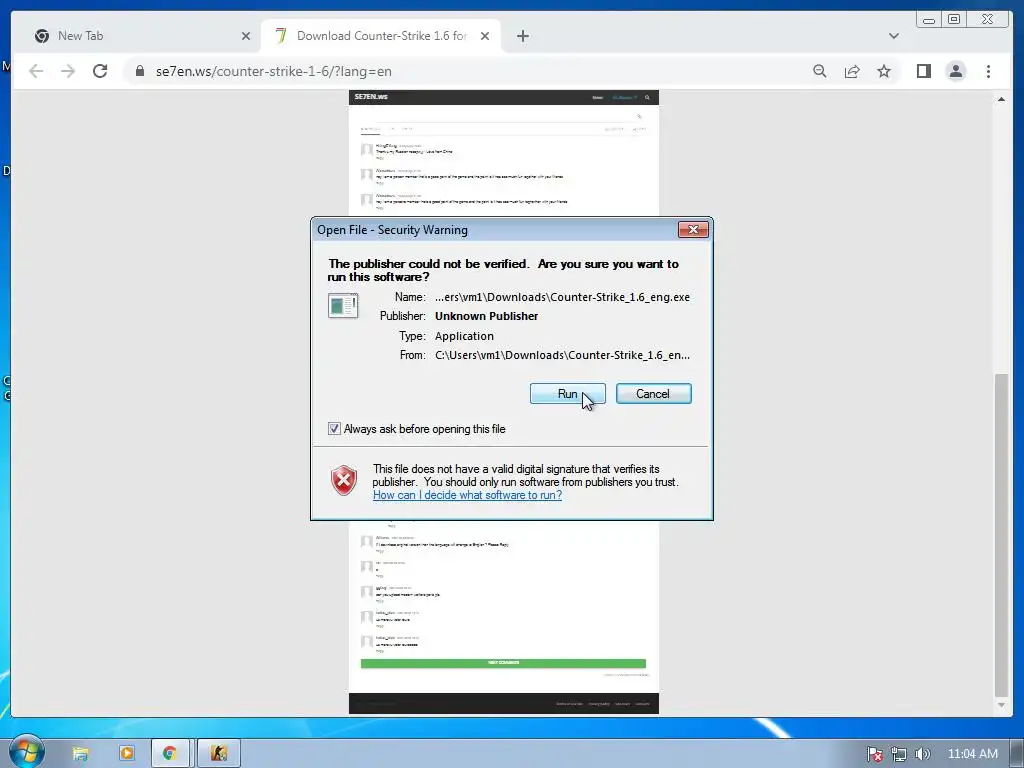Cancel the Open File security warning
The image size is (1024, 768).
point(653,394)
